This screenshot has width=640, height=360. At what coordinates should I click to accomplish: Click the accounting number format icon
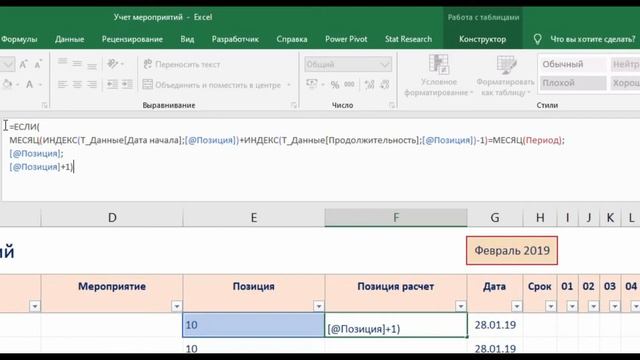pos(312,84)
